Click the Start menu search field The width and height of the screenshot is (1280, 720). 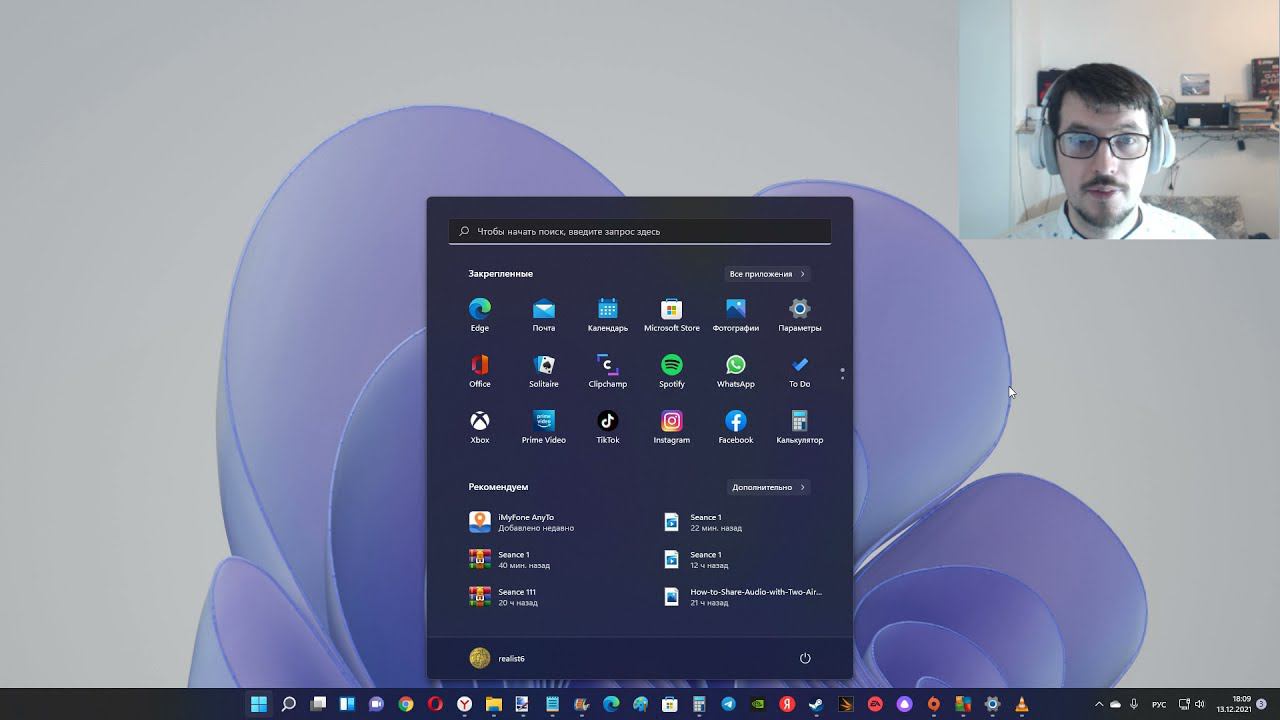[640, 231]
